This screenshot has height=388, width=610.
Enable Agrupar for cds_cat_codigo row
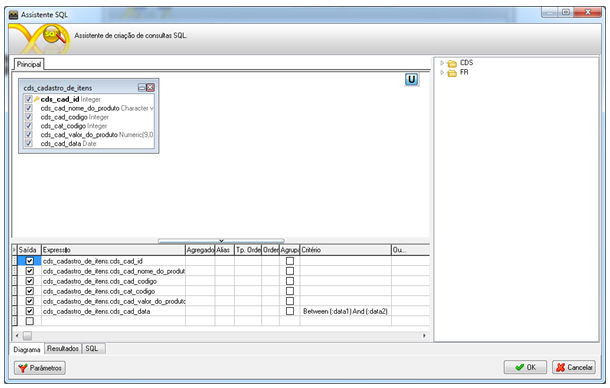click(x=290, y=291)
